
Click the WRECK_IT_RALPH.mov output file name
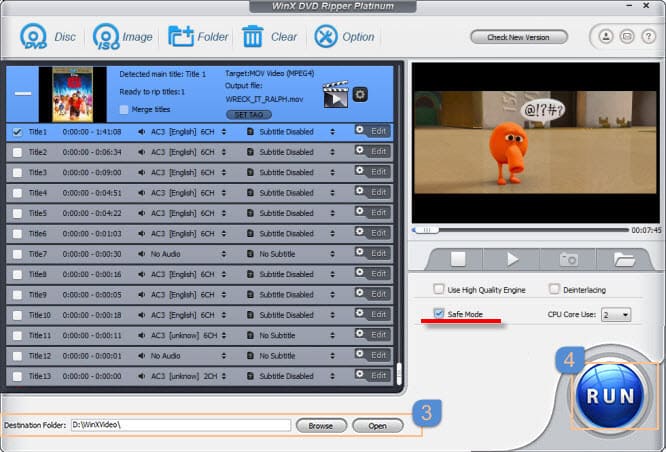coord(264,99)
